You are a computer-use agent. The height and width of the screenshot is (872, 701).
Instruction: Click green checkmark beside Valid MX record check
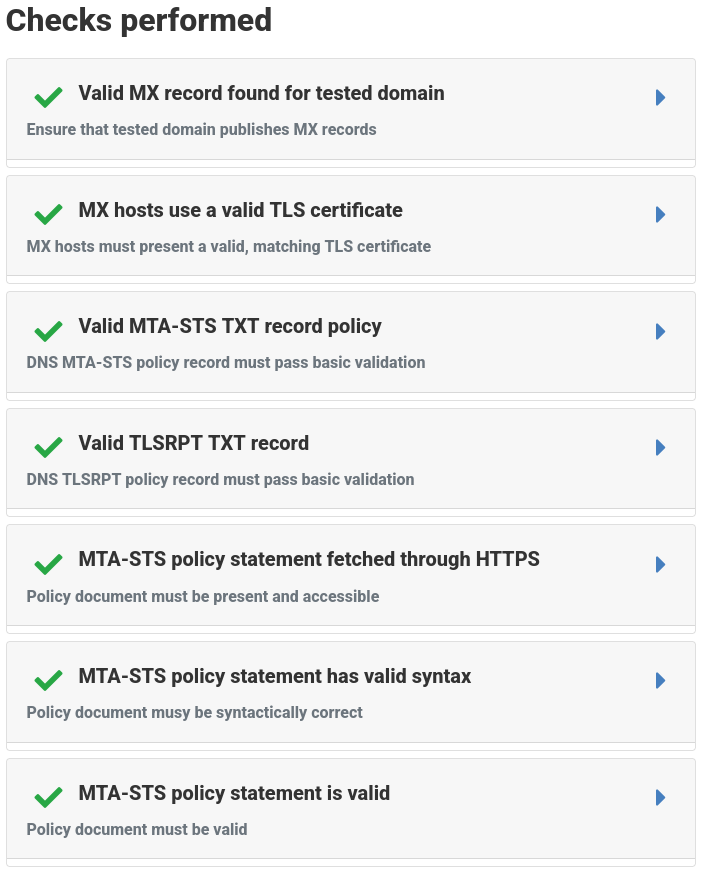pos(48,97)
